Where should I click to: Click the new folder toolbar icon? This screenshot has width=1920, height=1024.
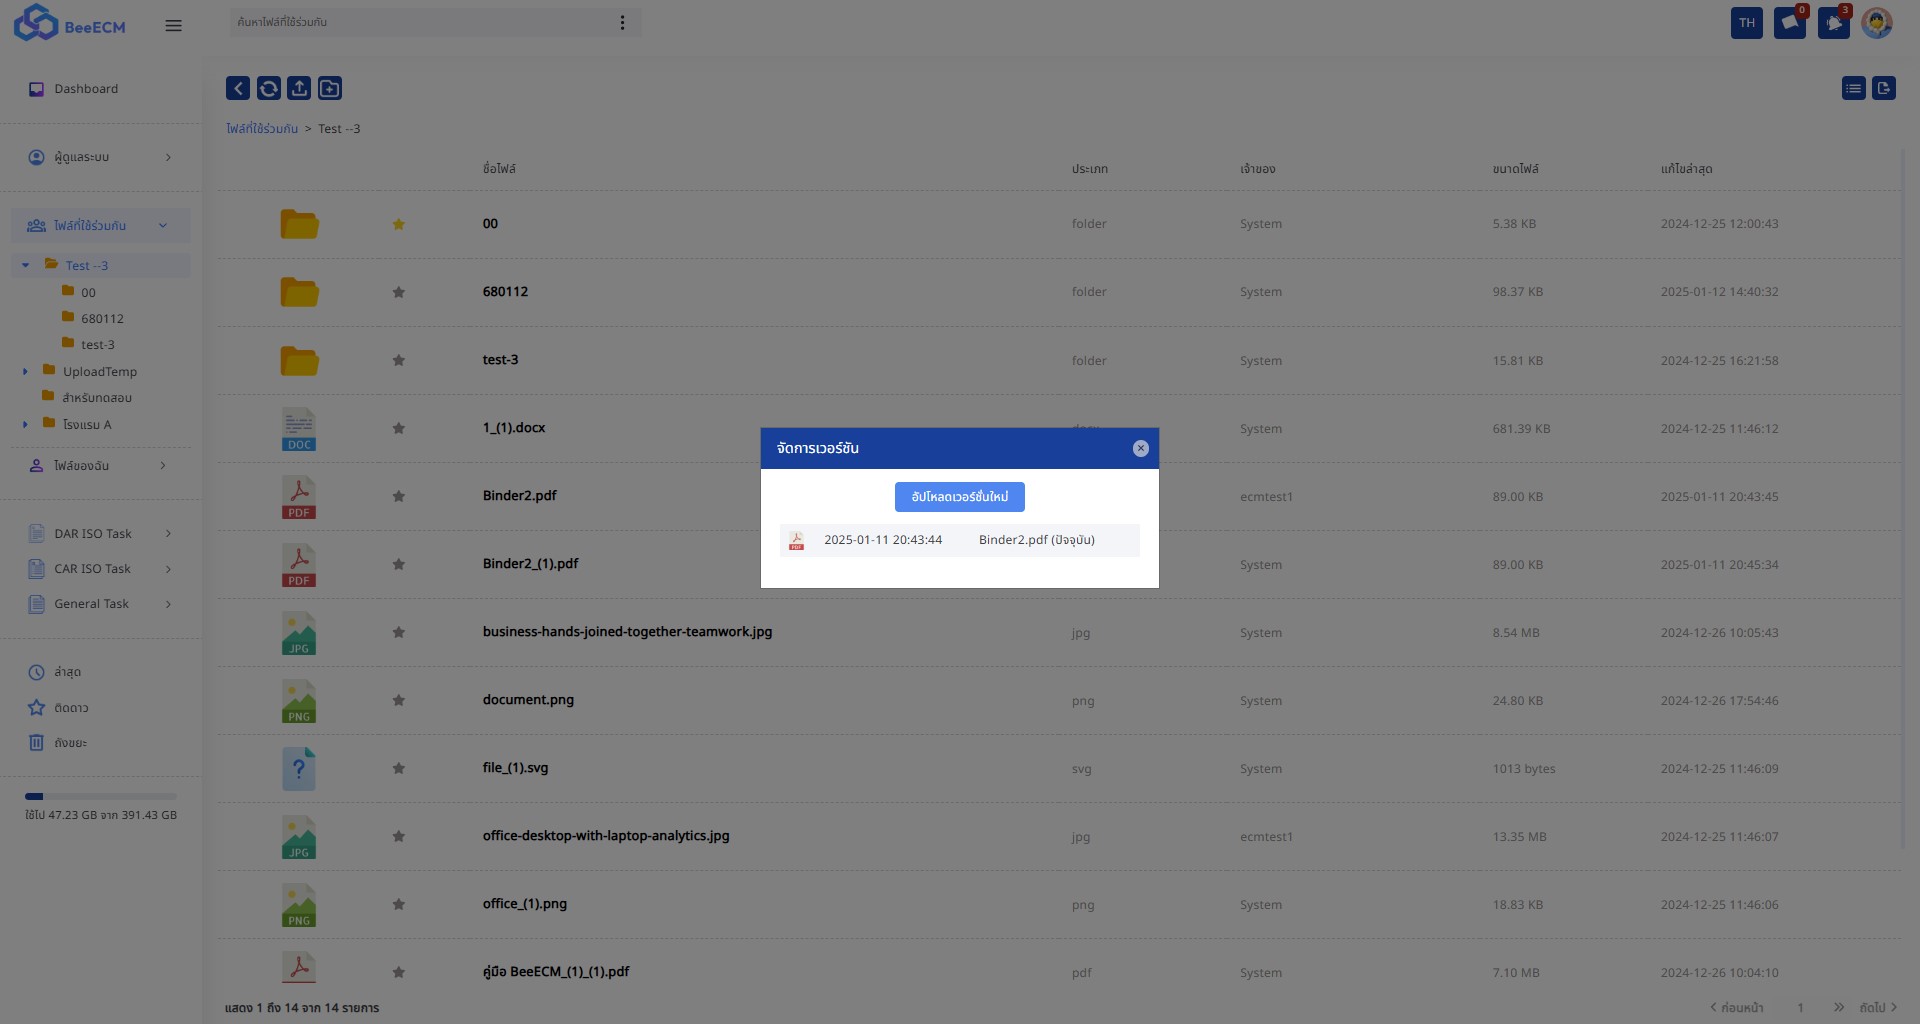pyautogui.click(x=330, y=89)
